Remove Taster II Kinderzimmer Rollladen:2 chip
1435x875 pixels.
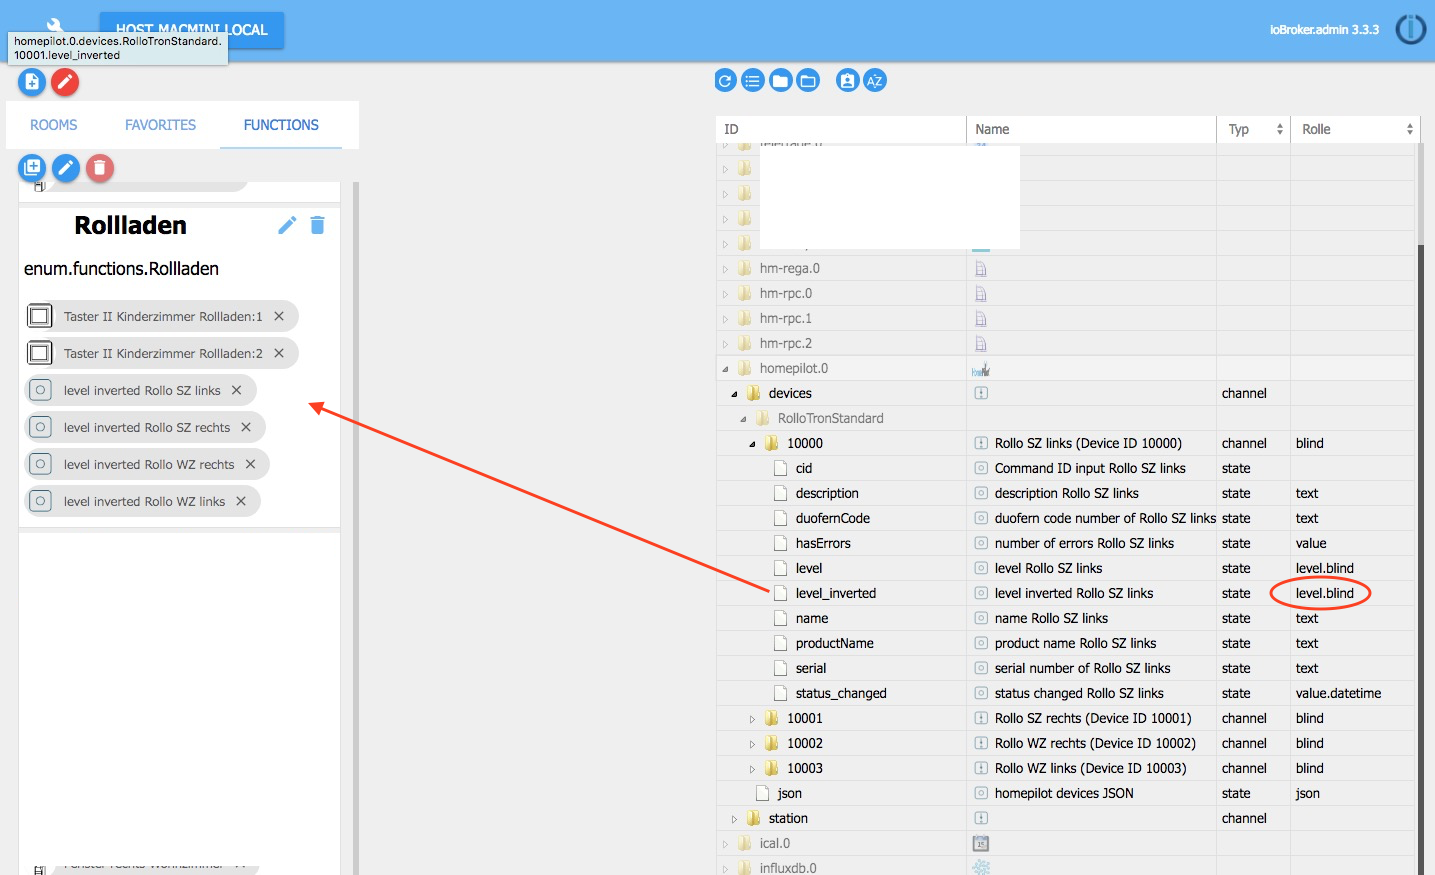[279, 353]
